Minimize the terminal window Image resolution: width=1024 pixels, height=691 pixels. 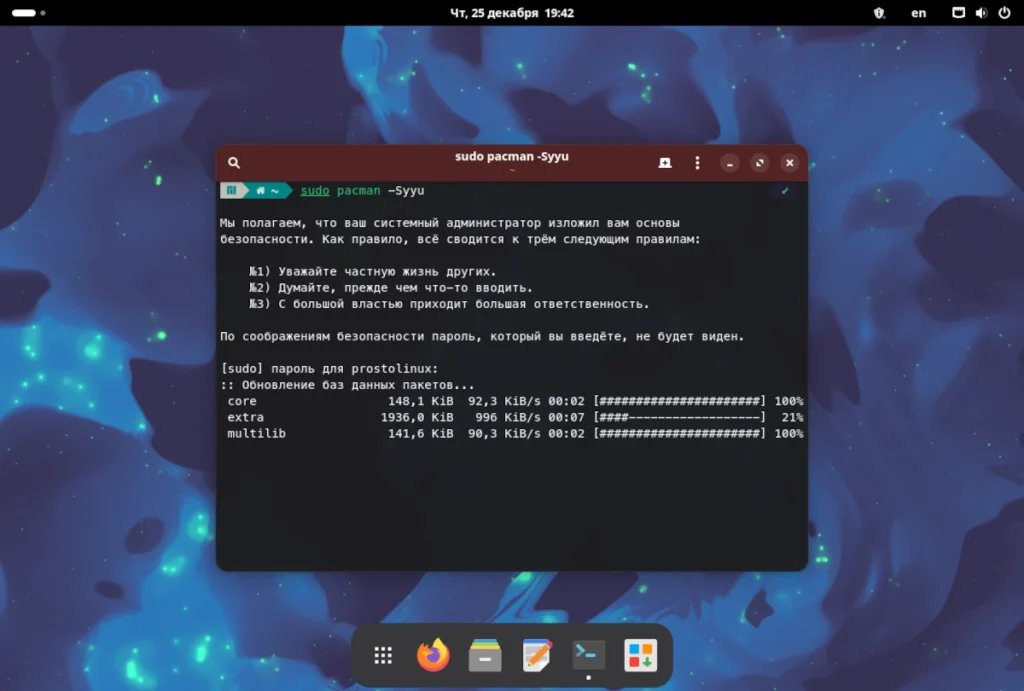(729, 163)
